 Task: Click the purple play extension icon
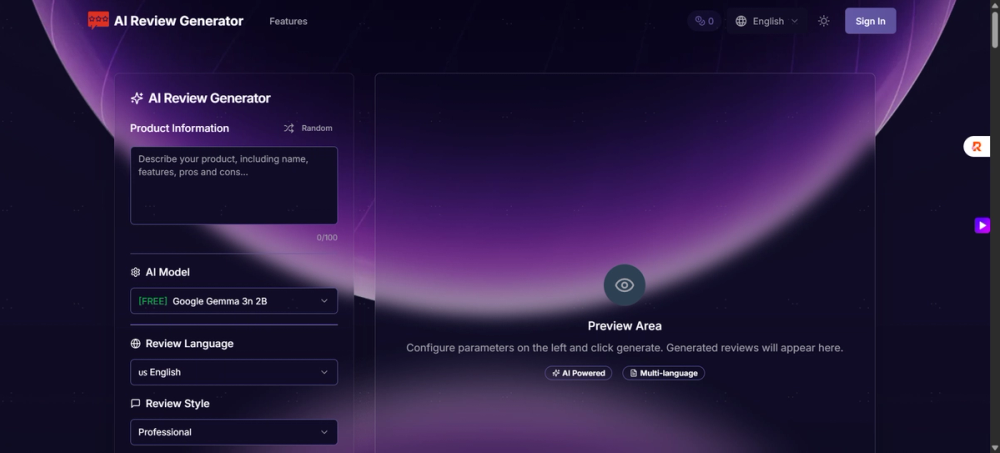tap(982, 225)
